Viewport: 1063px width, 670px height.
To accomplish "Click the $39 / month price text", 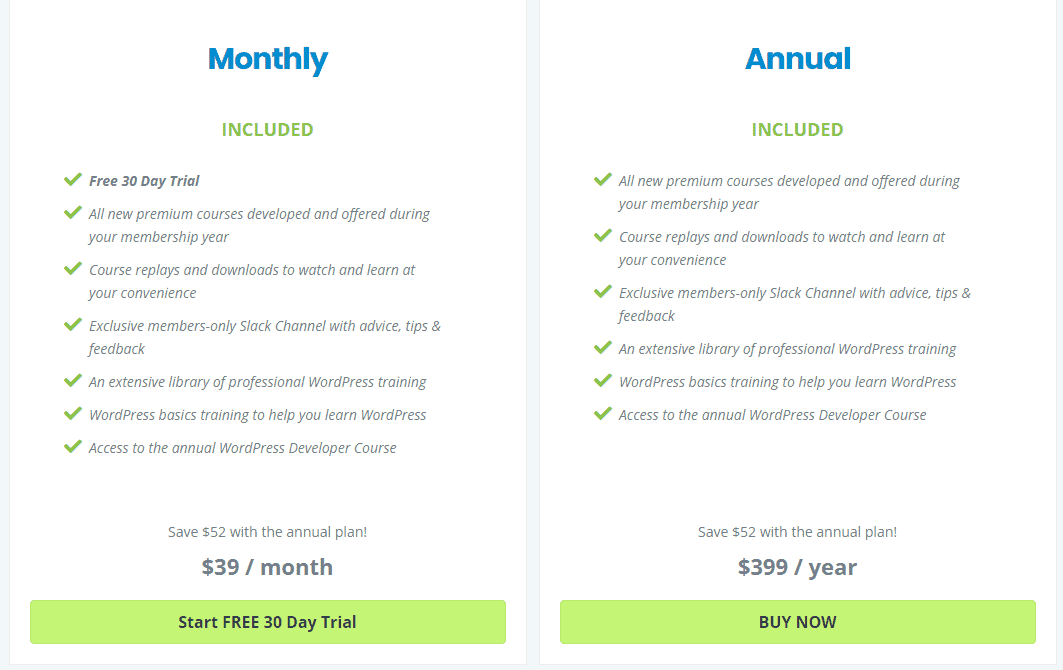I will (267, 567).
